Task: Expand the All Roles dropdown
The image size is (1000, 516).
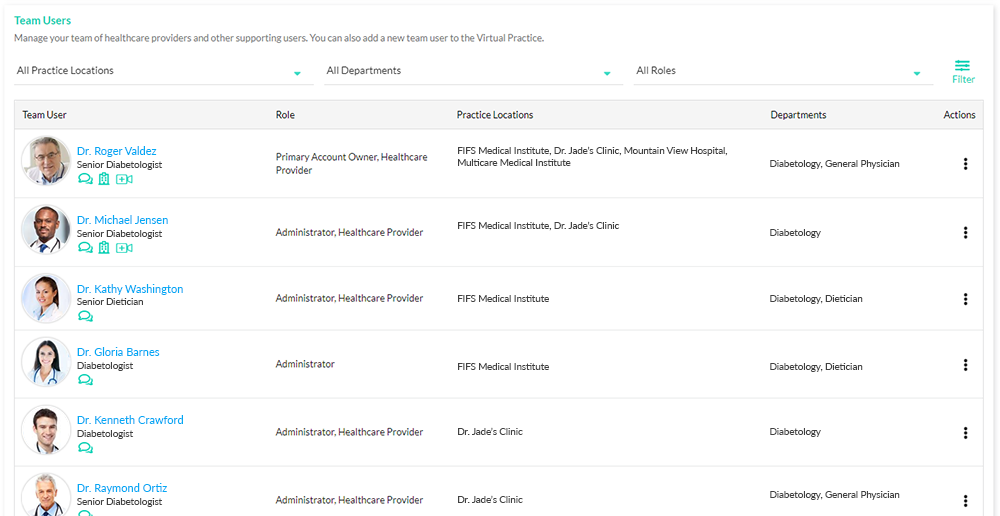Action: coord(783,71)
